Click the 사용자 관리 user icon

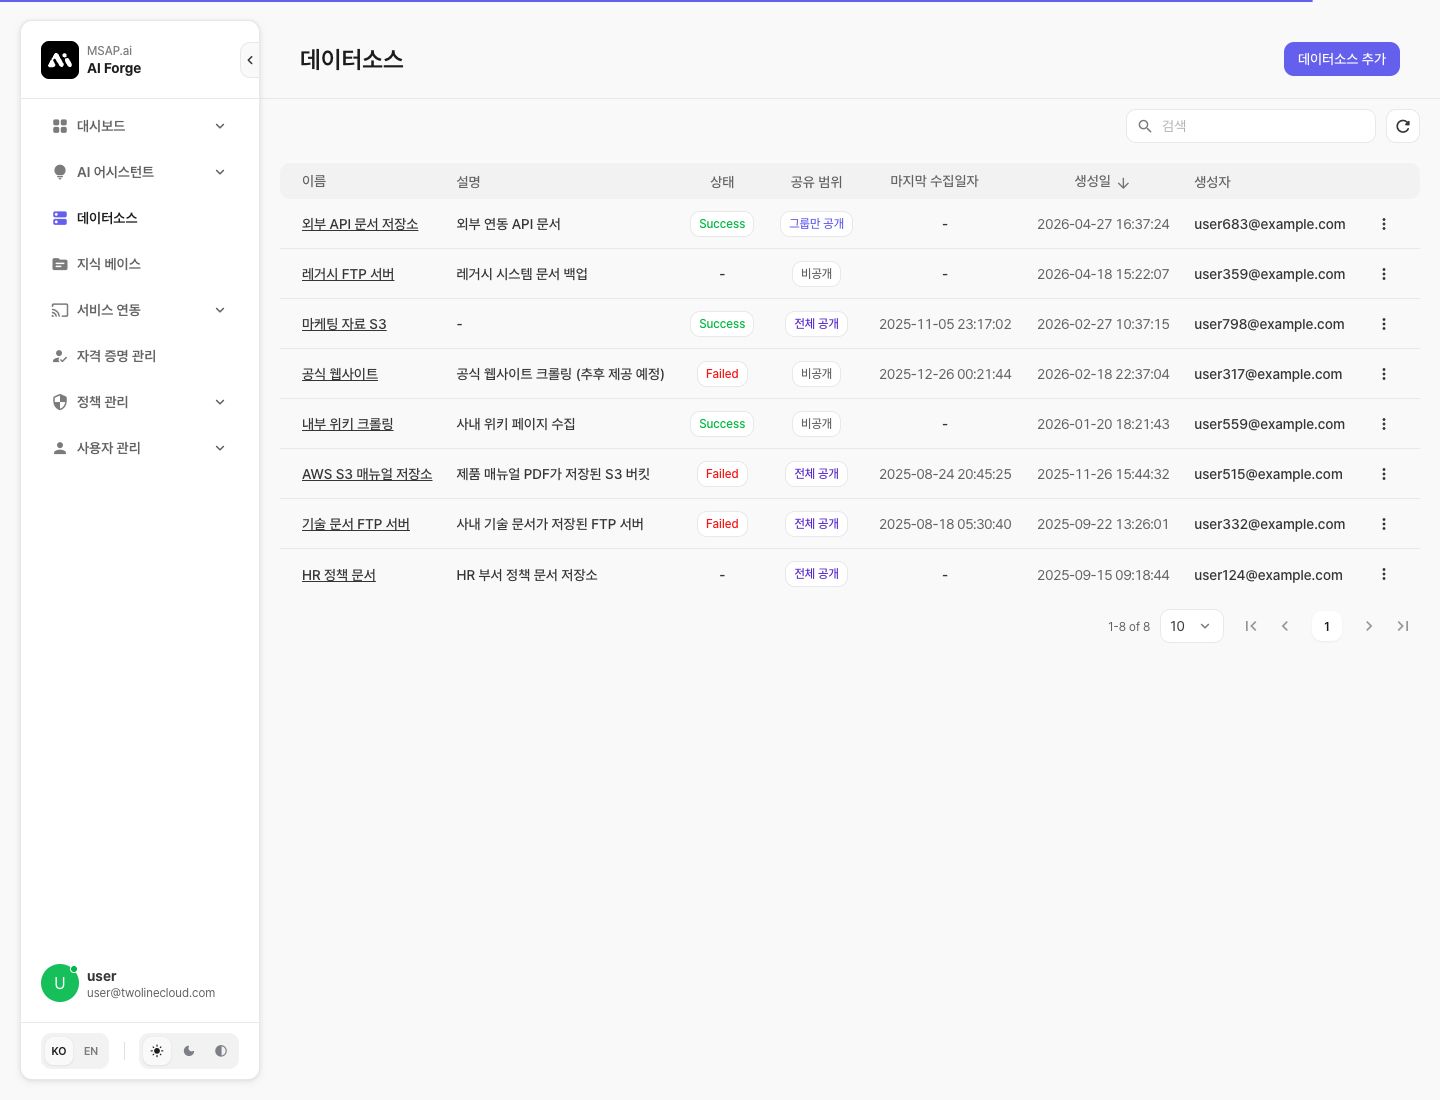60,448
